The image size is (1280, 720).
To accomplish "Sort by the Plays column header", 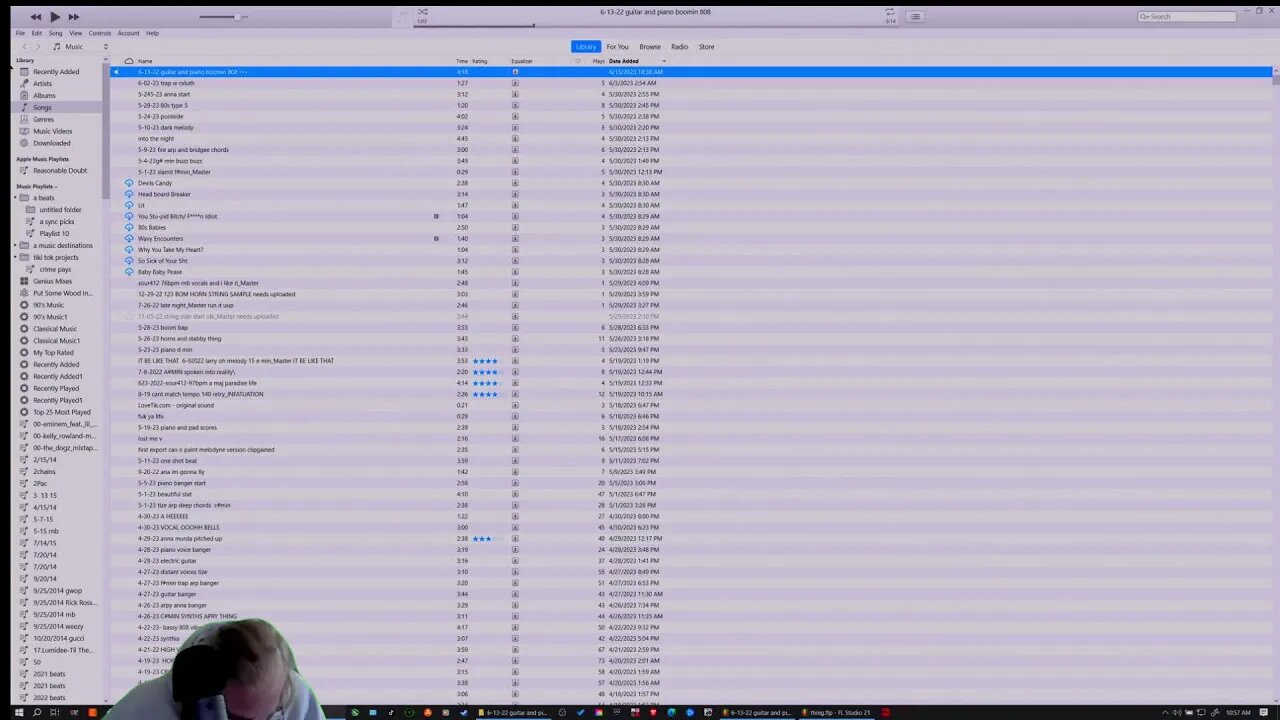I will [598, 61].
